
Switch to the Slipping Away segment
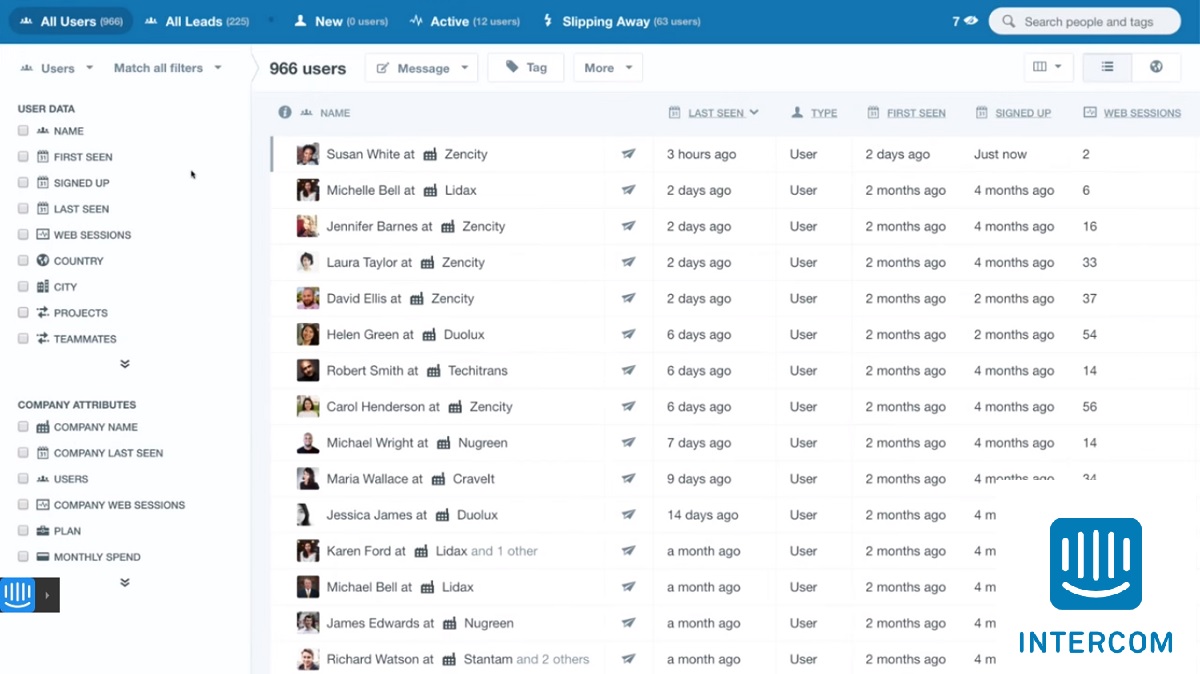pos(620,20)
